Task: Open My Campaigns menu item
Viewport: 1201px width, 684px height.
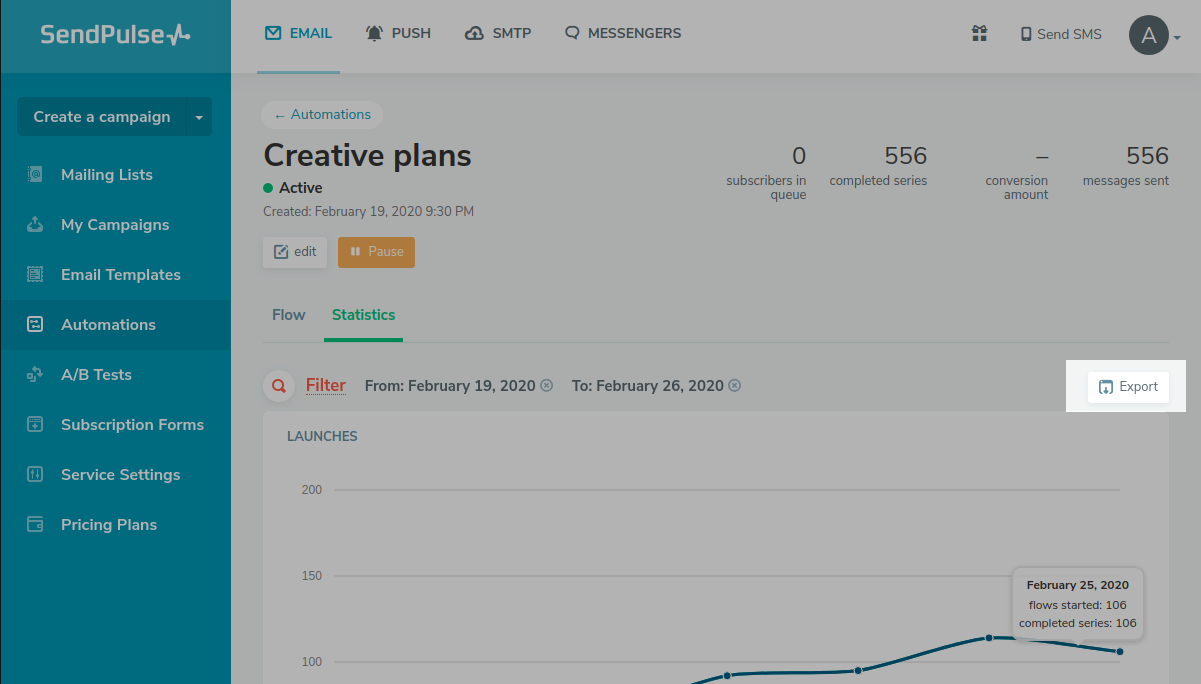Action: click(x=116, y=225)
